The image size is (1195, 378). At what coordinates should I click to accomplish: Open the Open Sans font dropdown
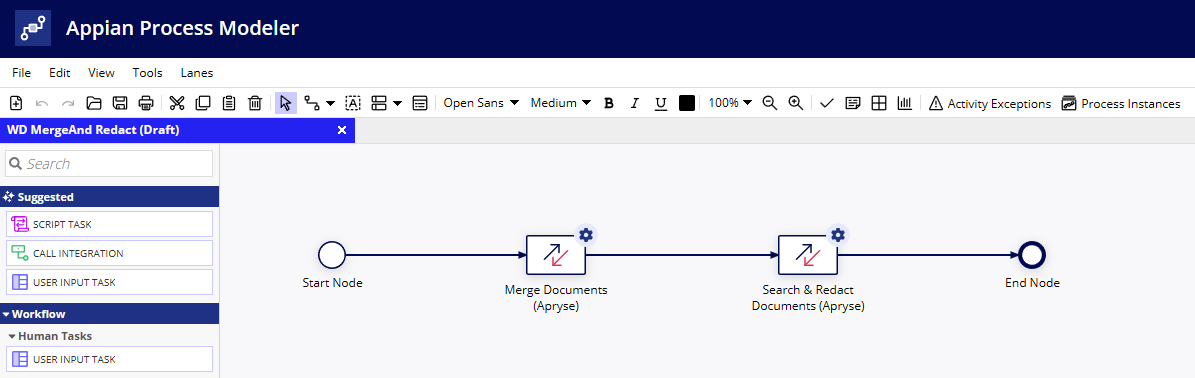click(481, 103)
